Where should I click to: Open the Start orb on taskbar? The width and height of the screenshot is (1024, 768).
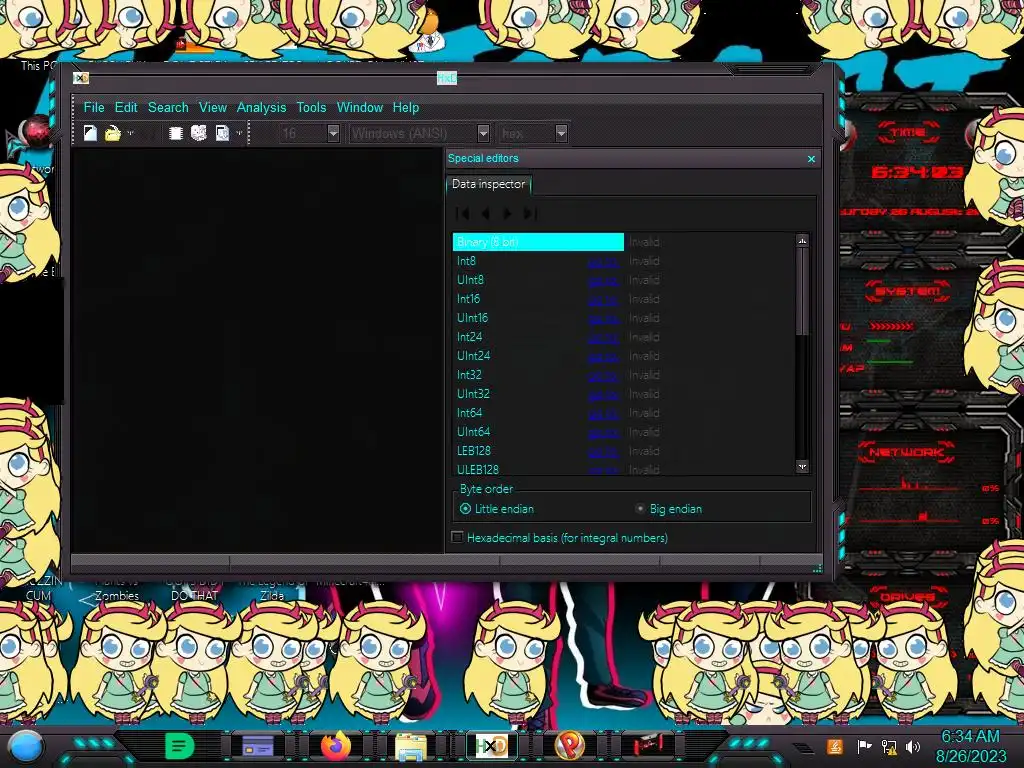[x=26, y=747]
